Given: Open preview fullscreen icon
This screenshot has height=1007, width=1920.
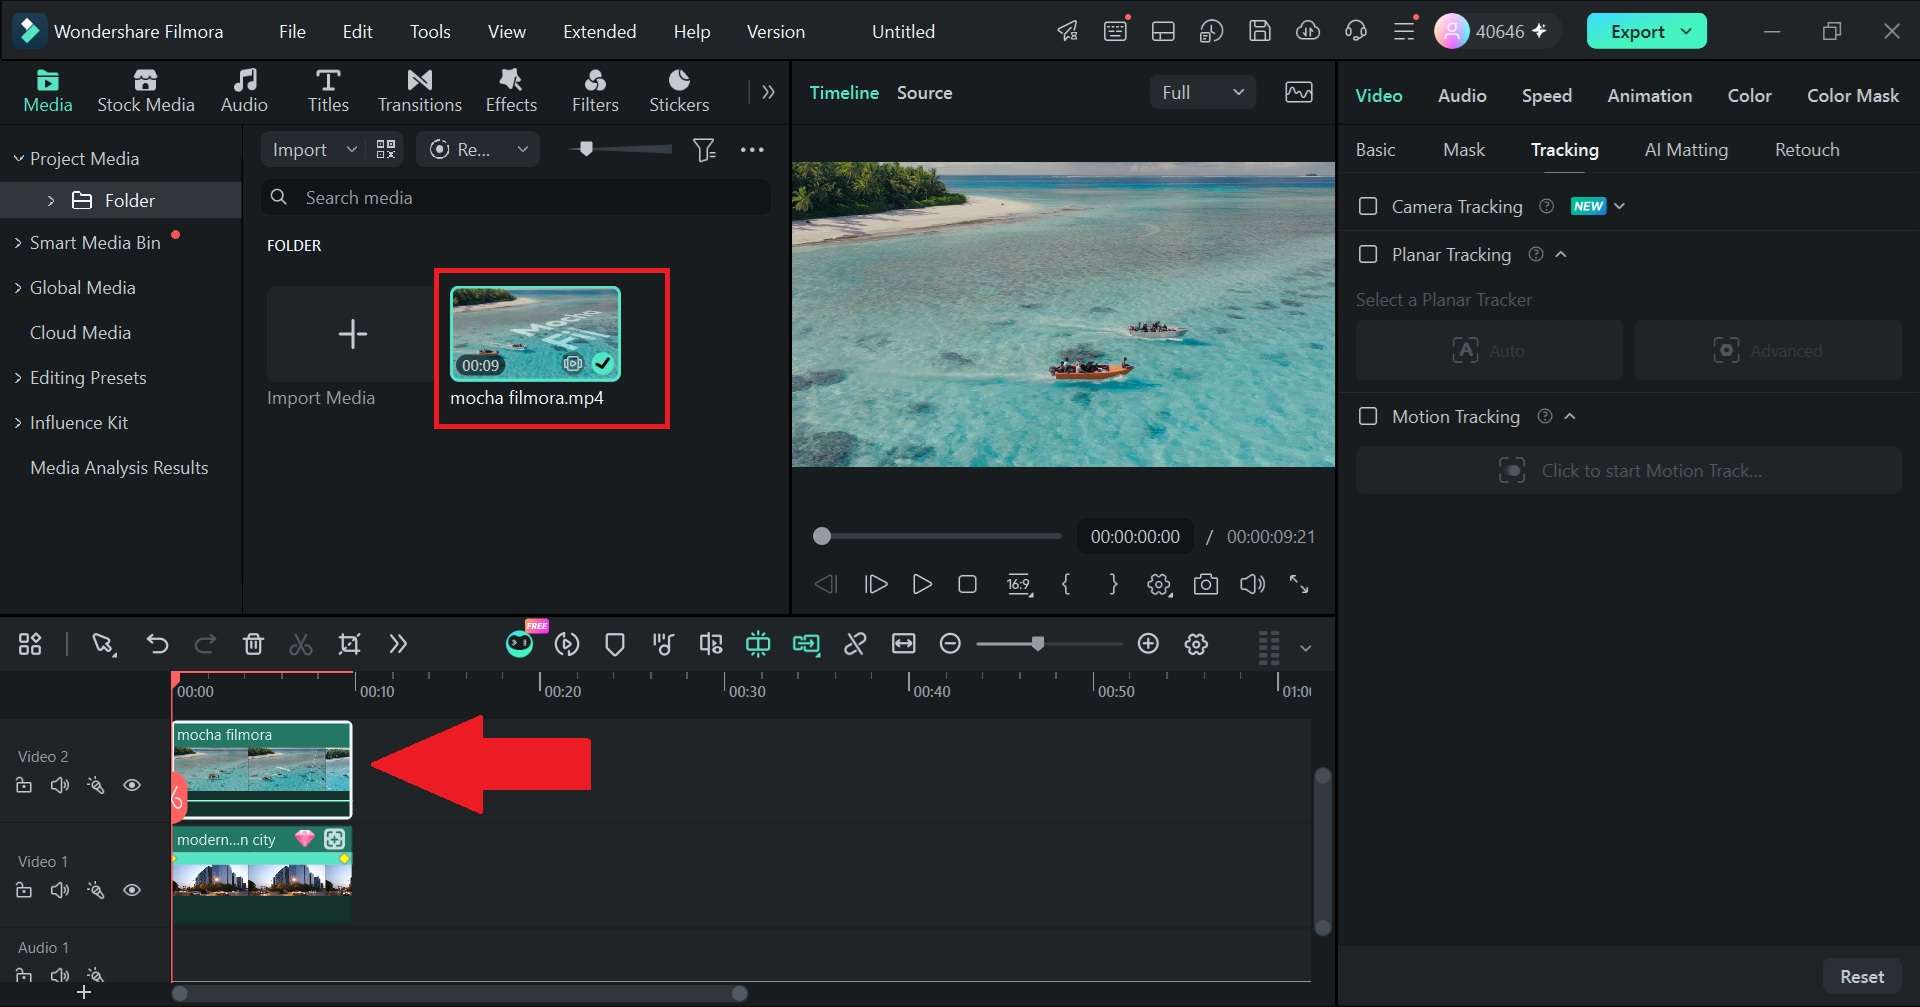Looking at the screenshot, I should [x=1299, y=584].
